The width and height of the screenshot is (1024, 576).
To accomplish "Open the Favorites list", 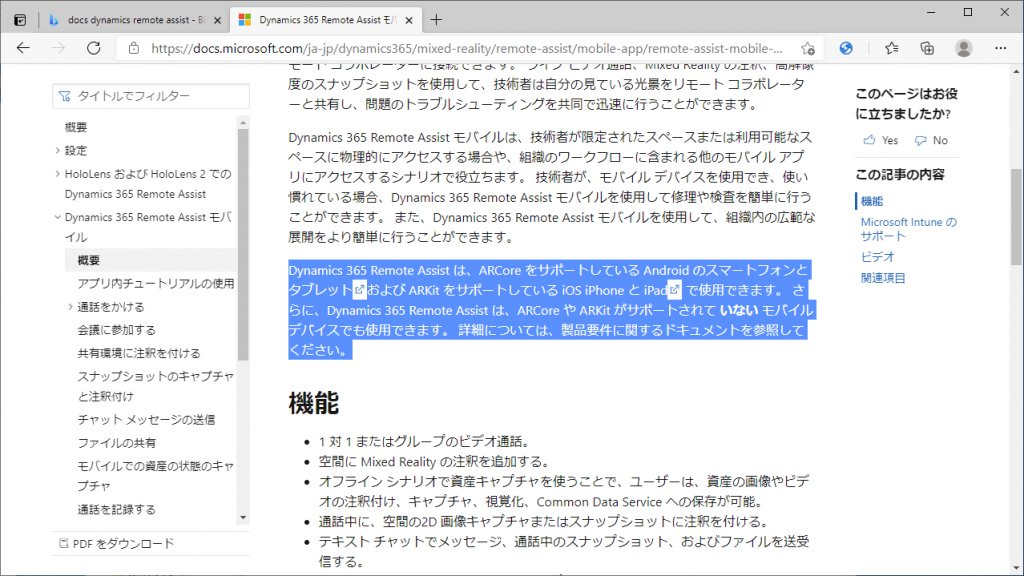I will click(x=891, y=48).
